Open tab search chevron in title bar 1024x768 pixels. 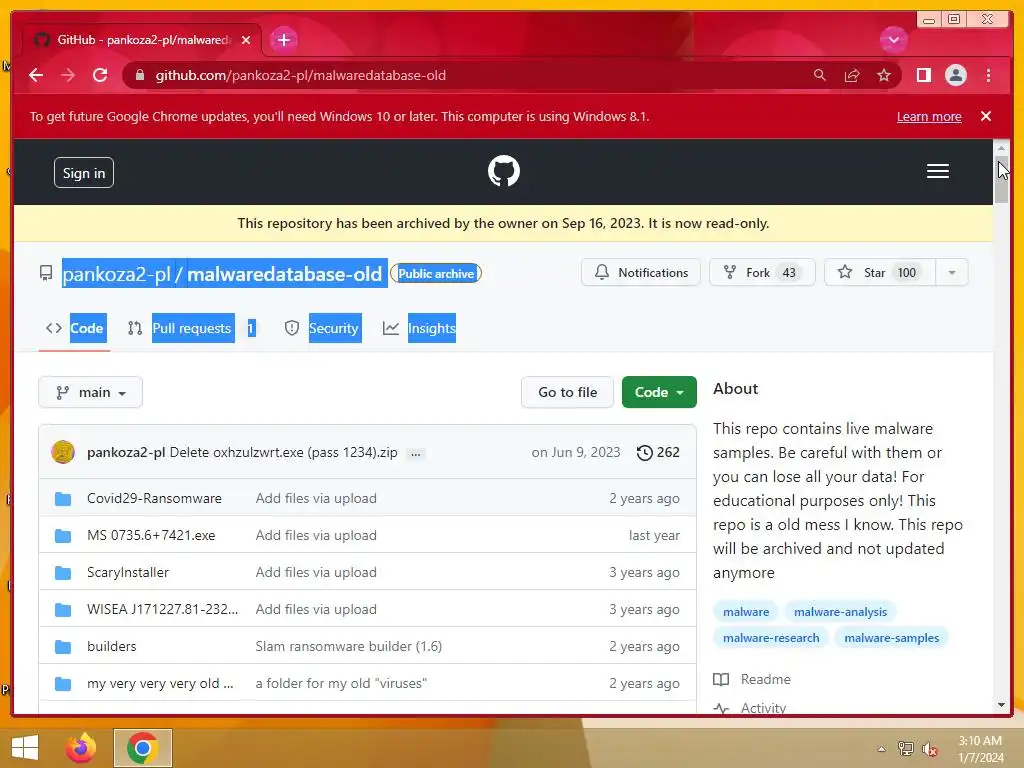(x=893, y=40)
